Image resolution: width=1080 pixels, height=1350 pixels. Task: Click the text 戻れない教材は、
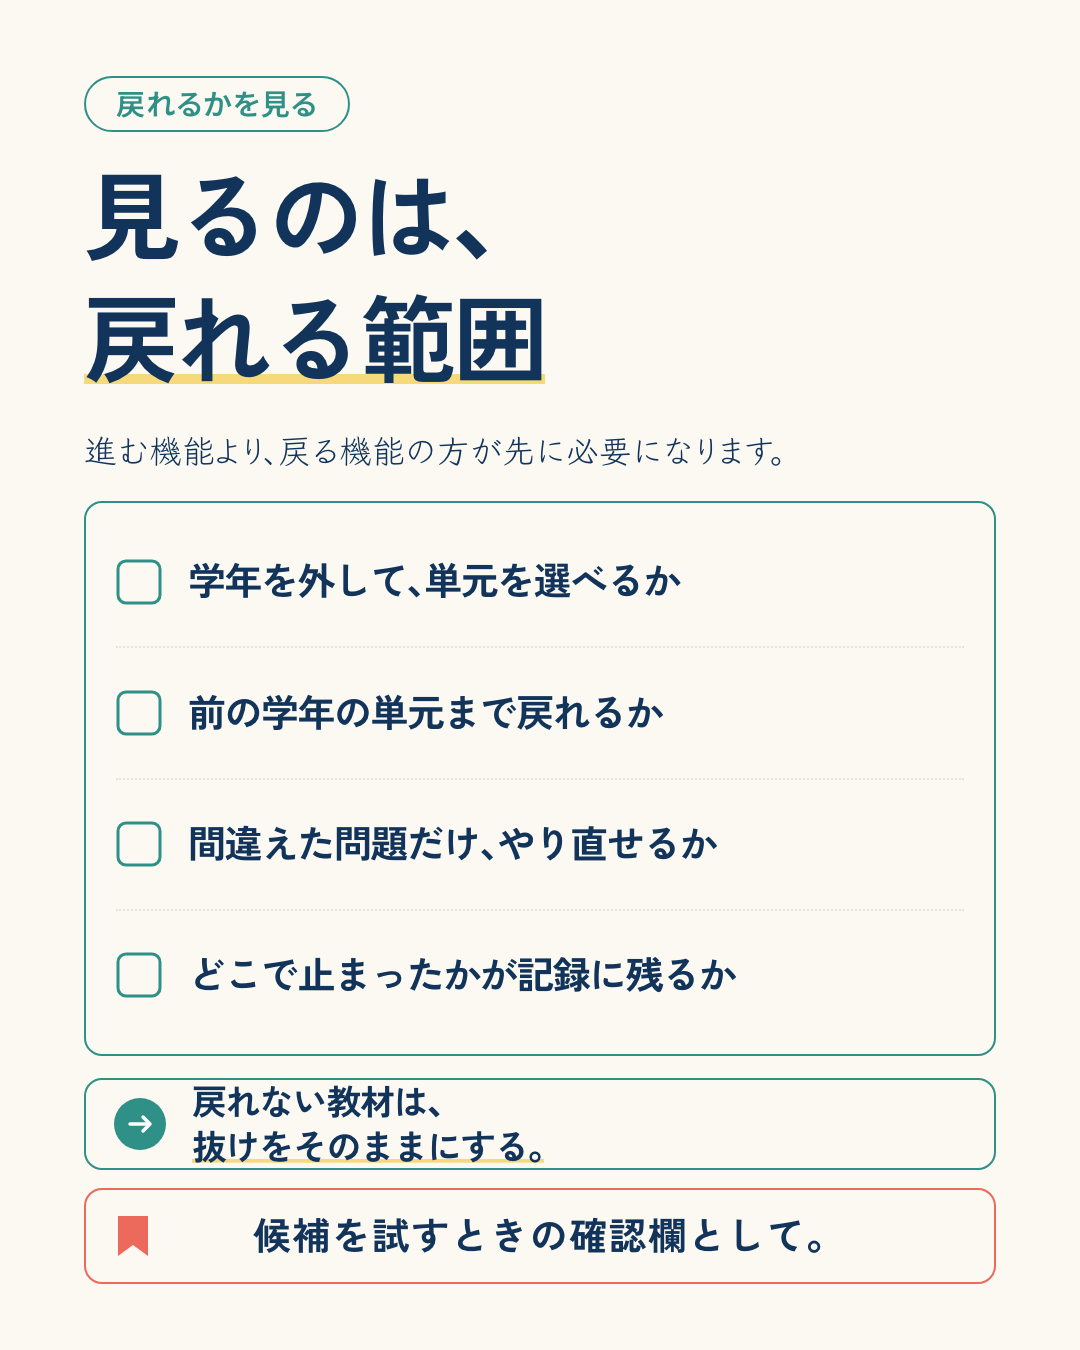[x=317, y=1103]
